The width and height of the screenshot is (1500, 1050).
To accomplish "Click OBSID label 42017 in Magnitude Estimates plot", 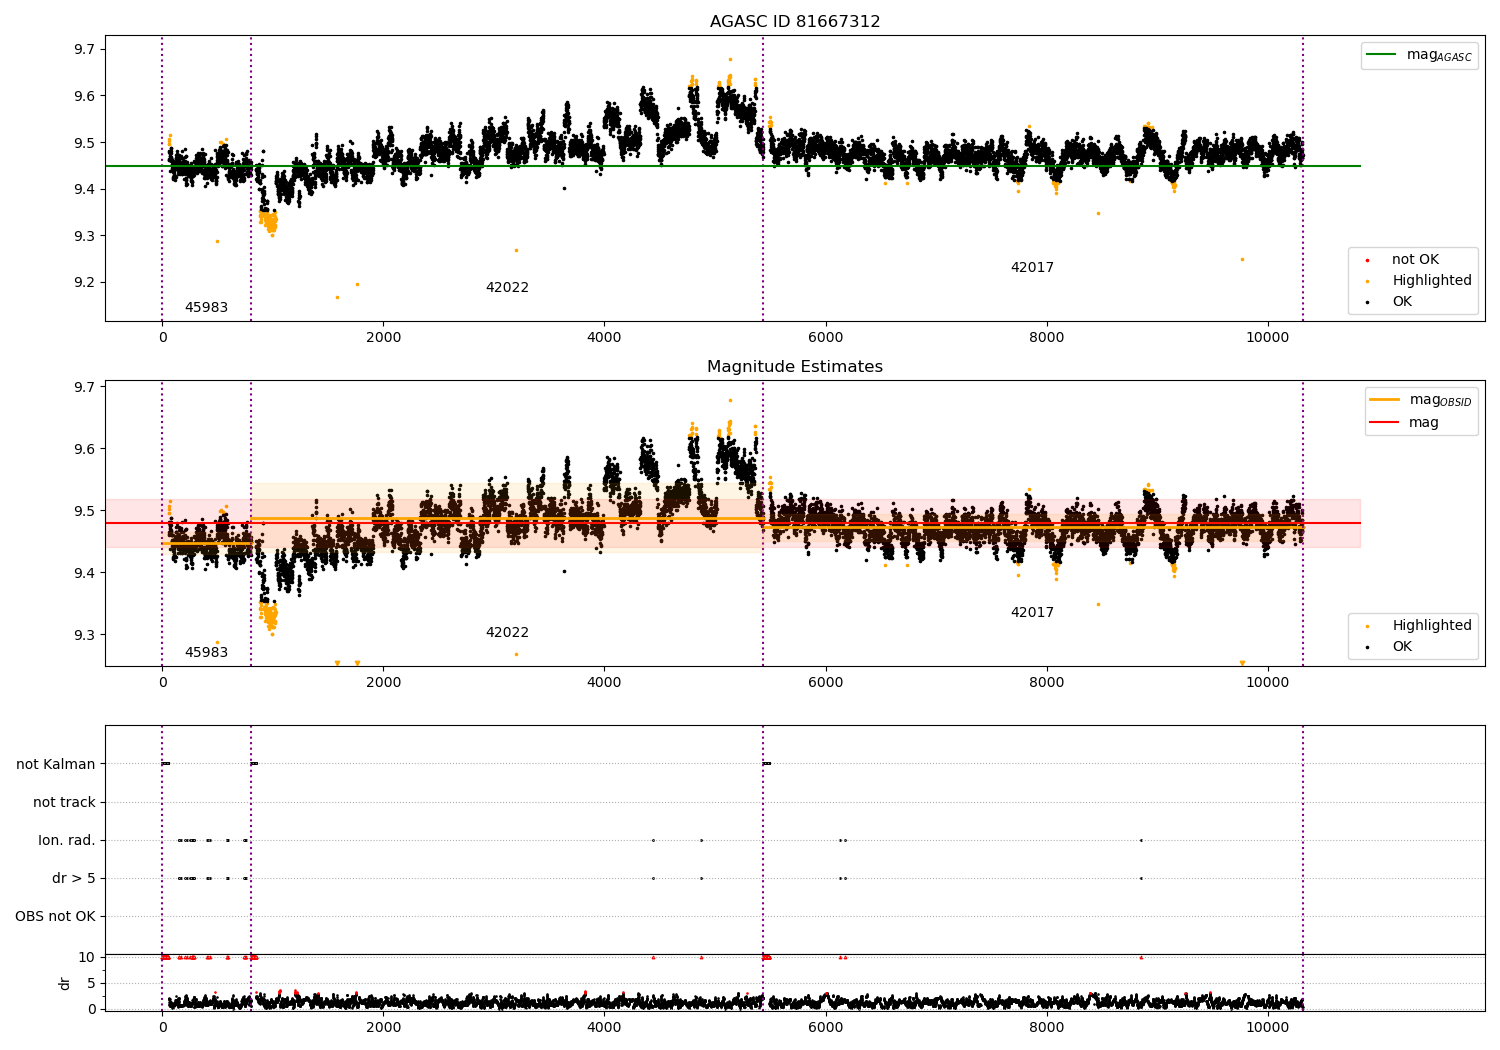I will pos(1032,613).
